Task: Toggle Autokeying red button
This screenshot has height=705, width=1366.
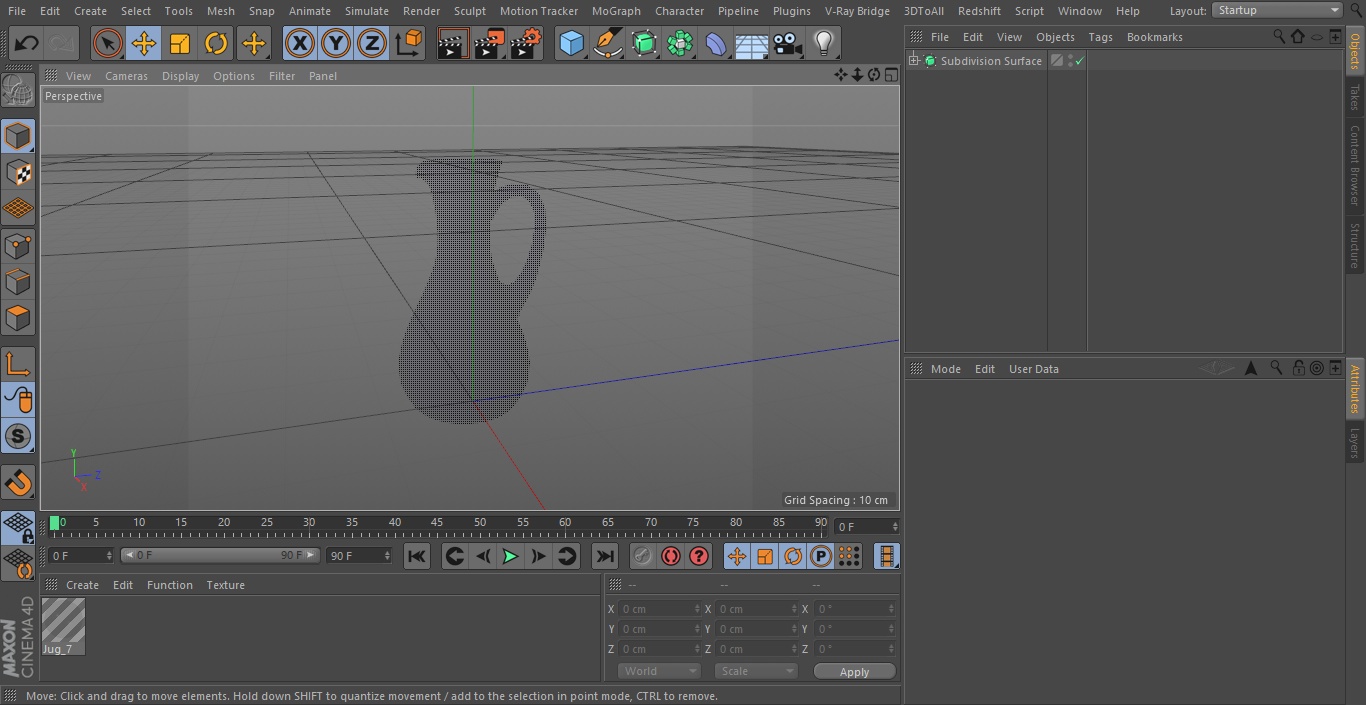Action: pyautogui.click(x=671, y=556)
